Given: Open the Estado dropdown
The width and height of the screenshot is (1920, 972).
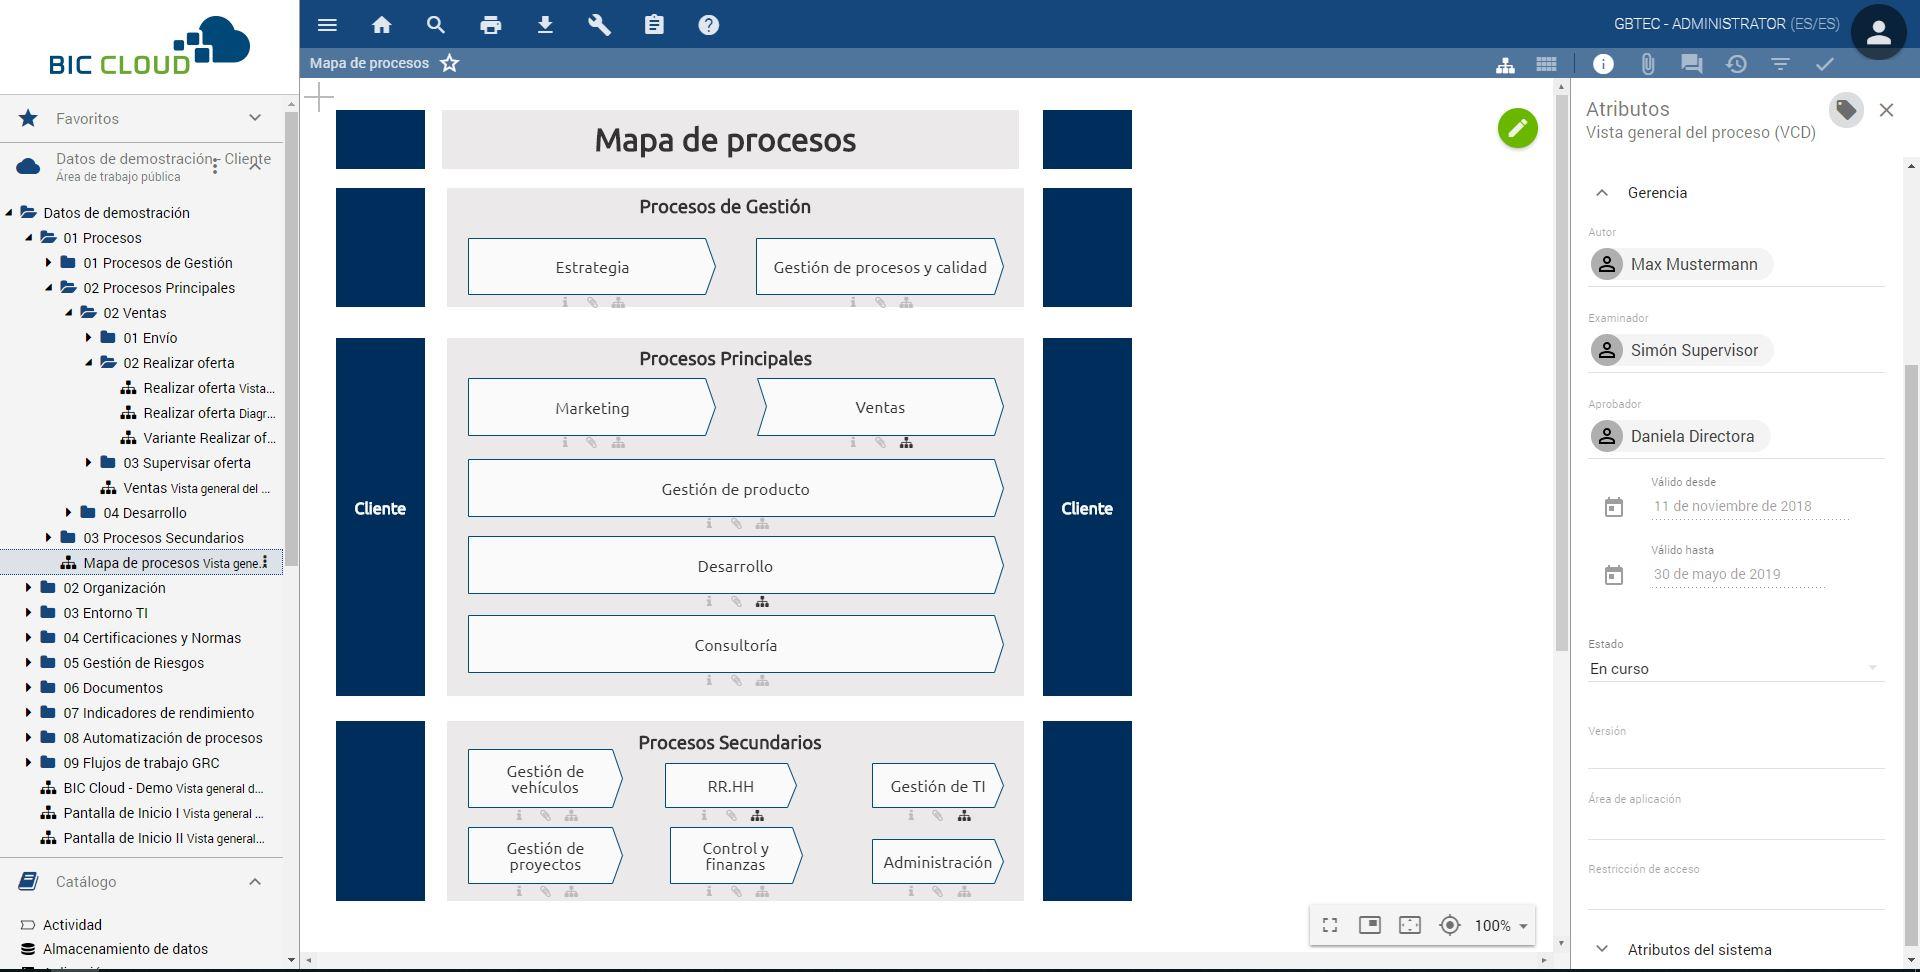Looking at the screenshot, I should tap(1735, 669).
